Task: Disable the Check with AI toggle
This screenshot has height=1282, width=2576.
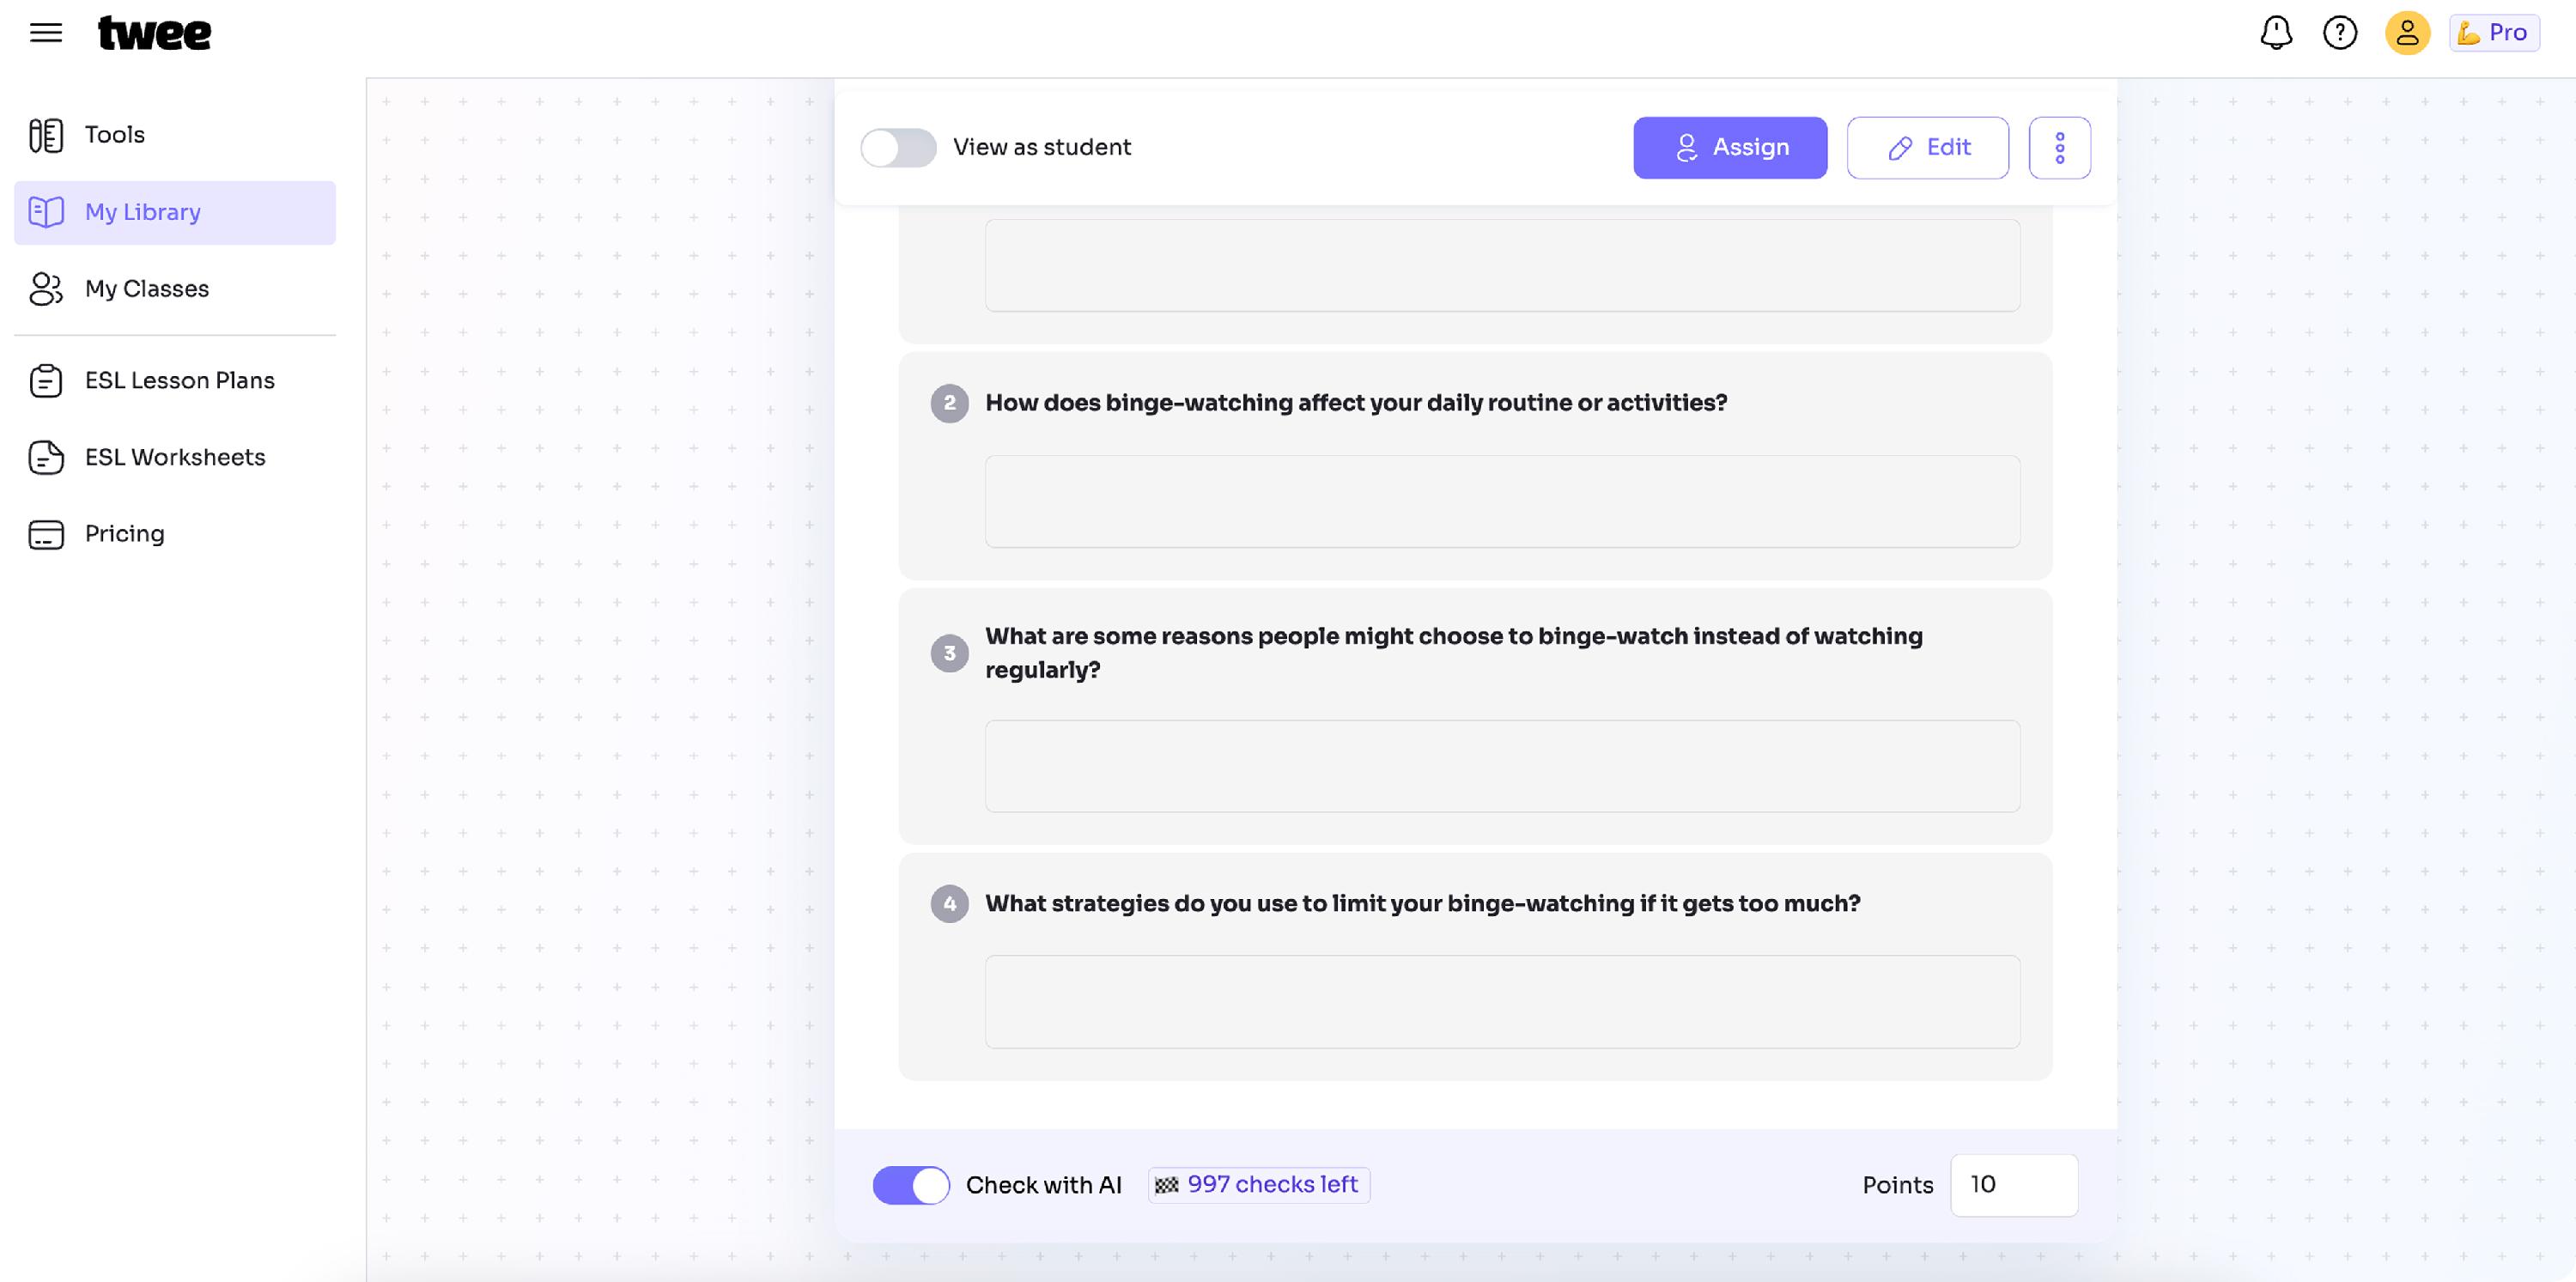Action: 911,1185
